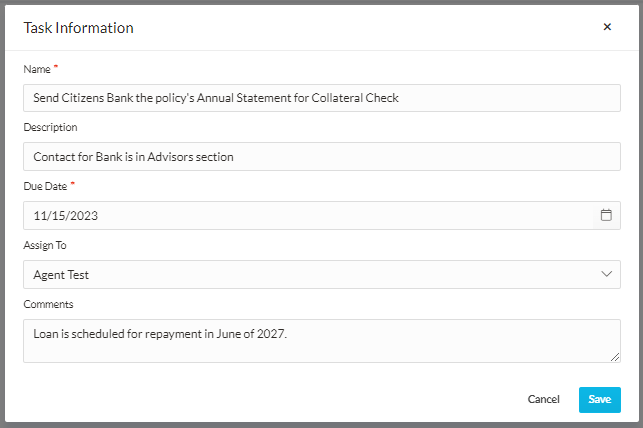Screen dimensions: 643x428
Task: Click the Description label
Action: coord(50,127)
